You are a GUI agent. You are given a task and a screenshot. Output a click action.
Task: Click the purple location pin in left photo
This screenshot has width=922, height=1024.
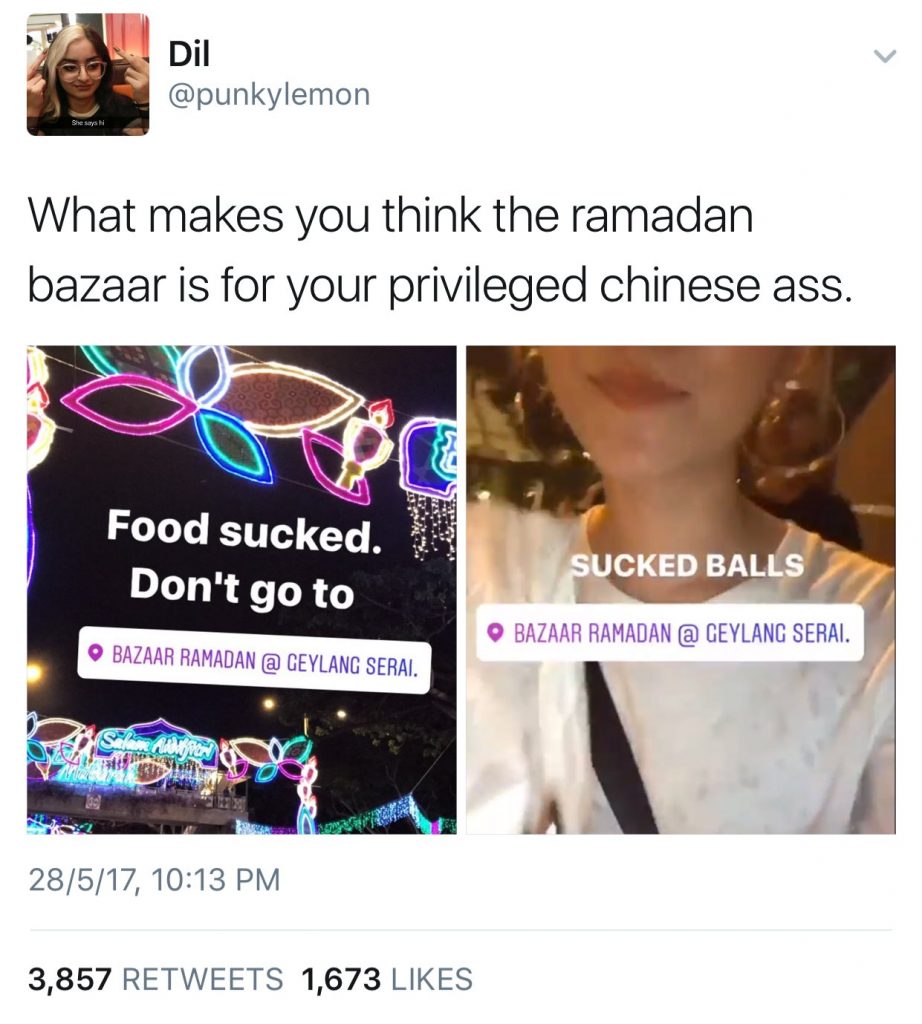coord(97,652)
